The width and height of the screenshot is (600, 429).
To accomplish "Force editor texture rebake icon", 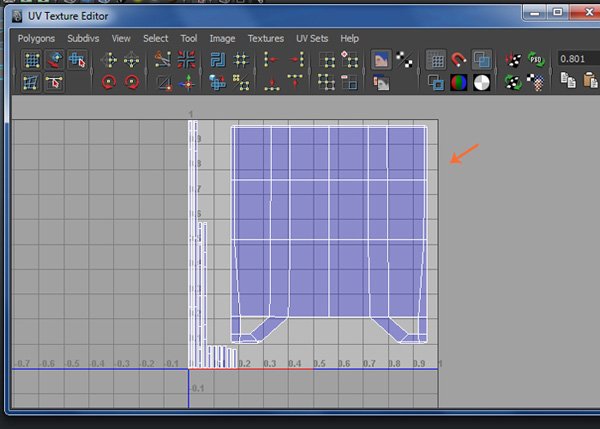I will 513,82.
